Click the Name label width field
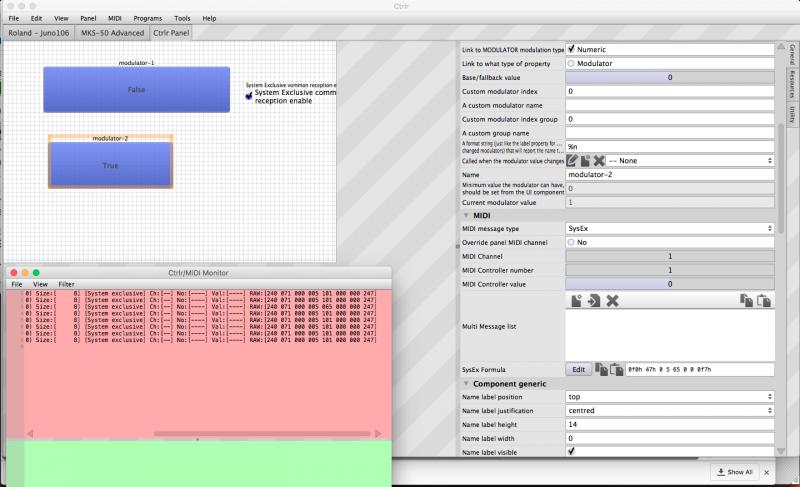Screen dimensions: 800x487 [x=670, y=438]
